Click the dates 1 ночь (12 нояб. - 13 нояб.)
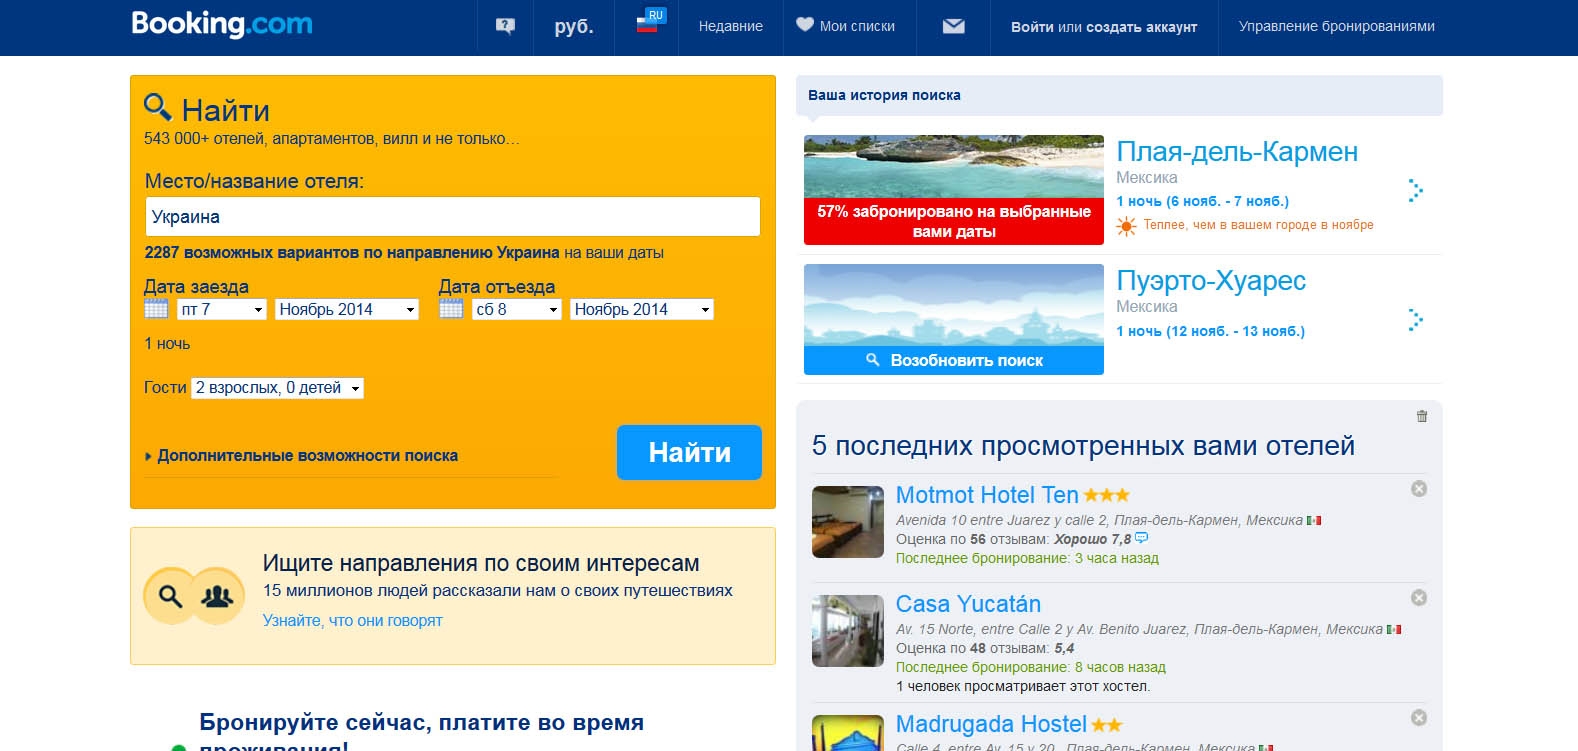 point(1211,332)
